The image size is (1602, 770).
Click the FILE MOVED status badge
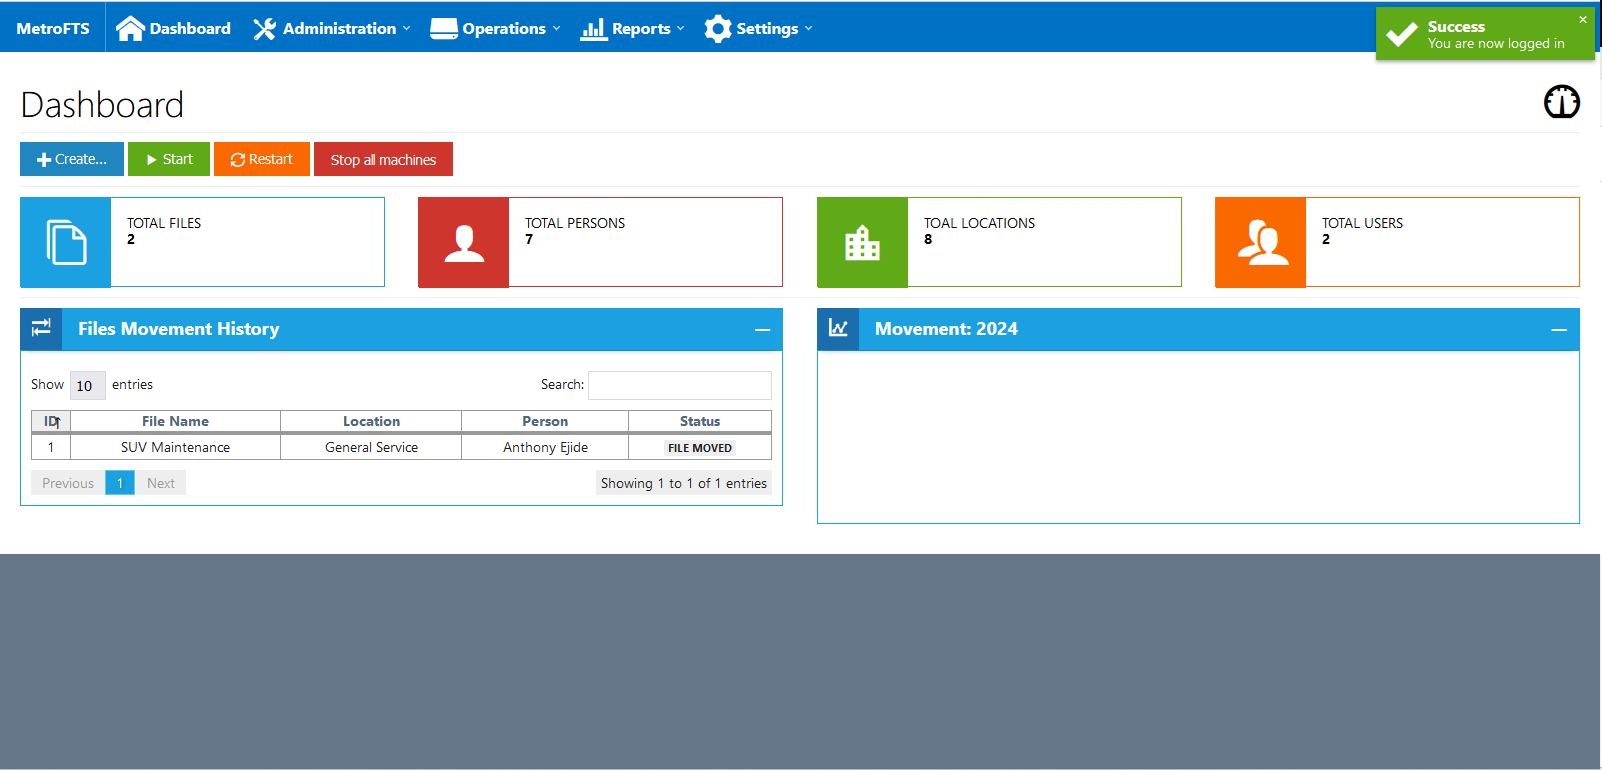pos(700,448)
